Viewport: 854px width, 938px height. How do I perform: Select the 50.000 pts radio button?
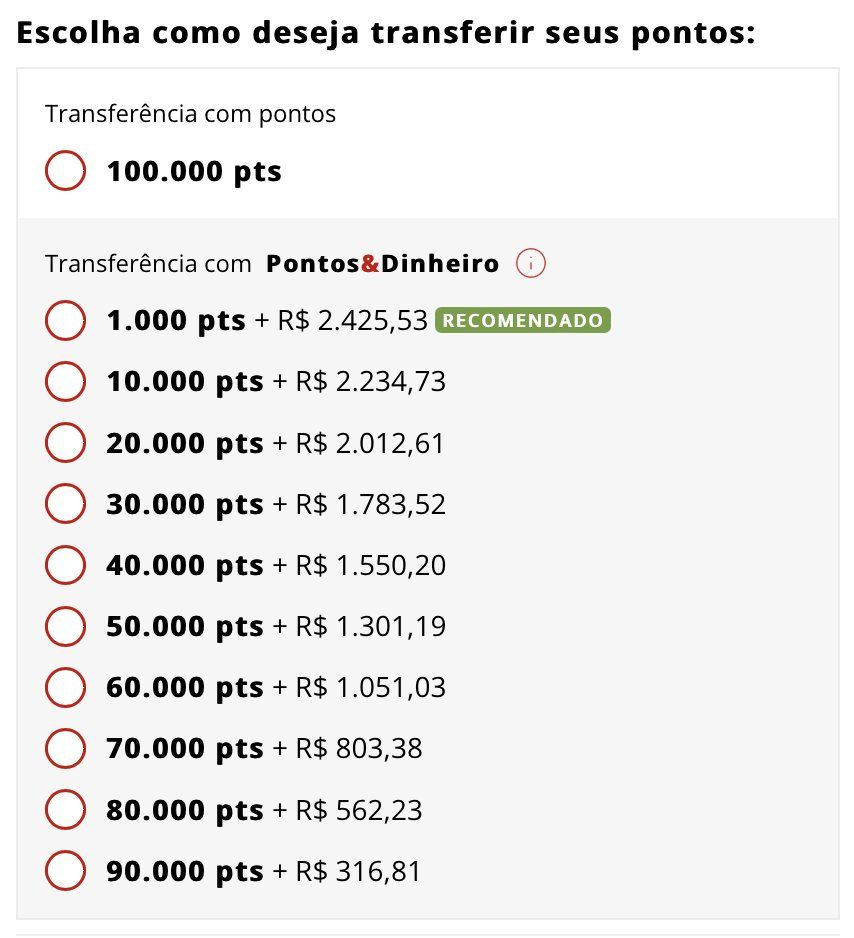[65, 626]
